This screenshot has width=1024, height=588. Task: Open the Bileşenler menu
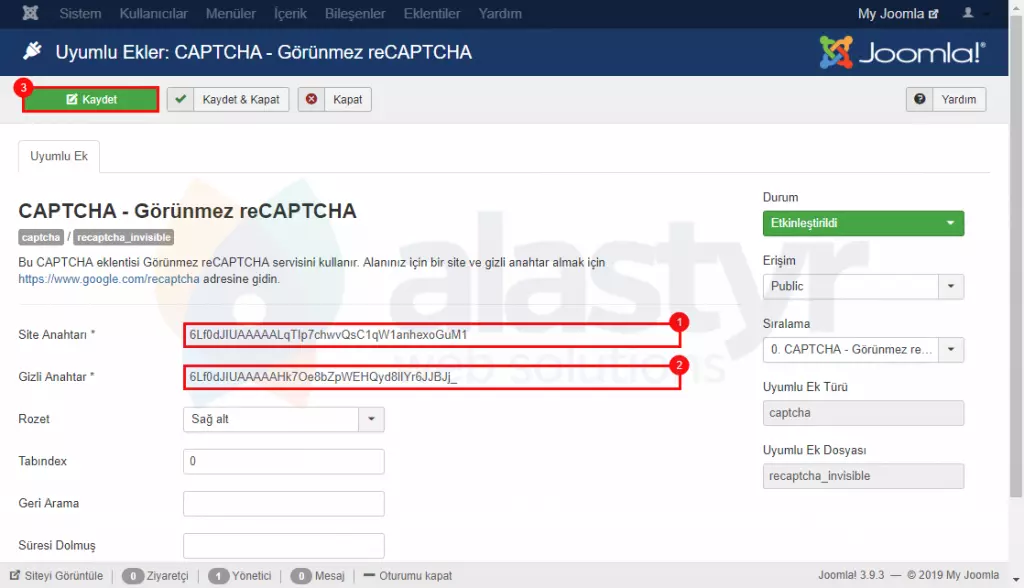point(355,14)
